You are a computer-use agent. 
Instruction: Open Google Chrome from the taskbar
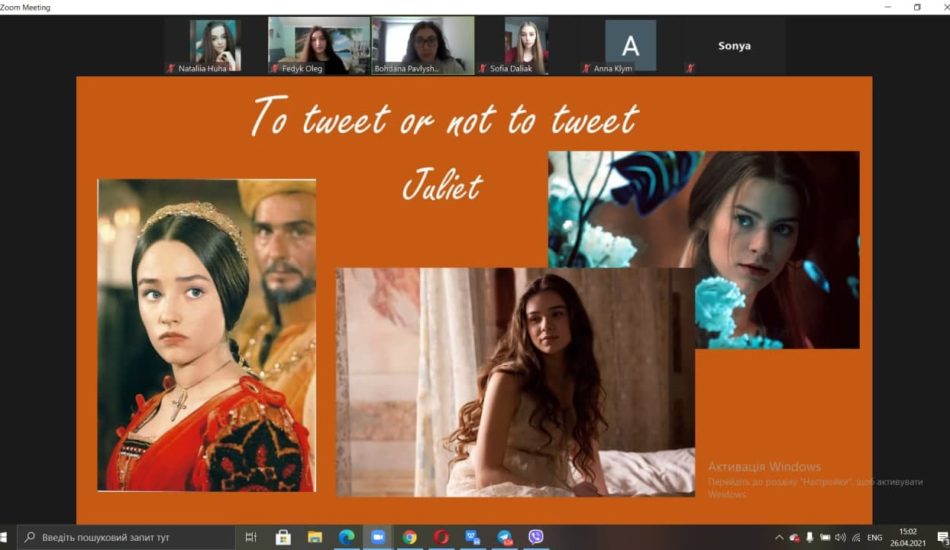(410, 537)
